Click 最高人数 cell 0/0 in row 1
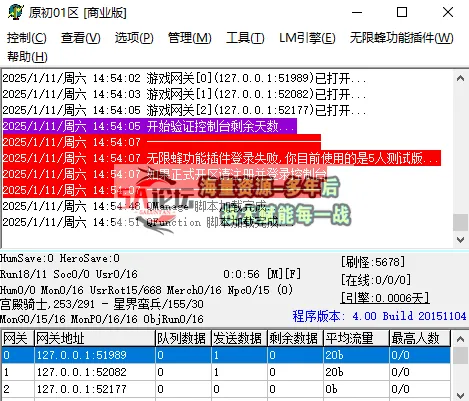 (420, 372)
